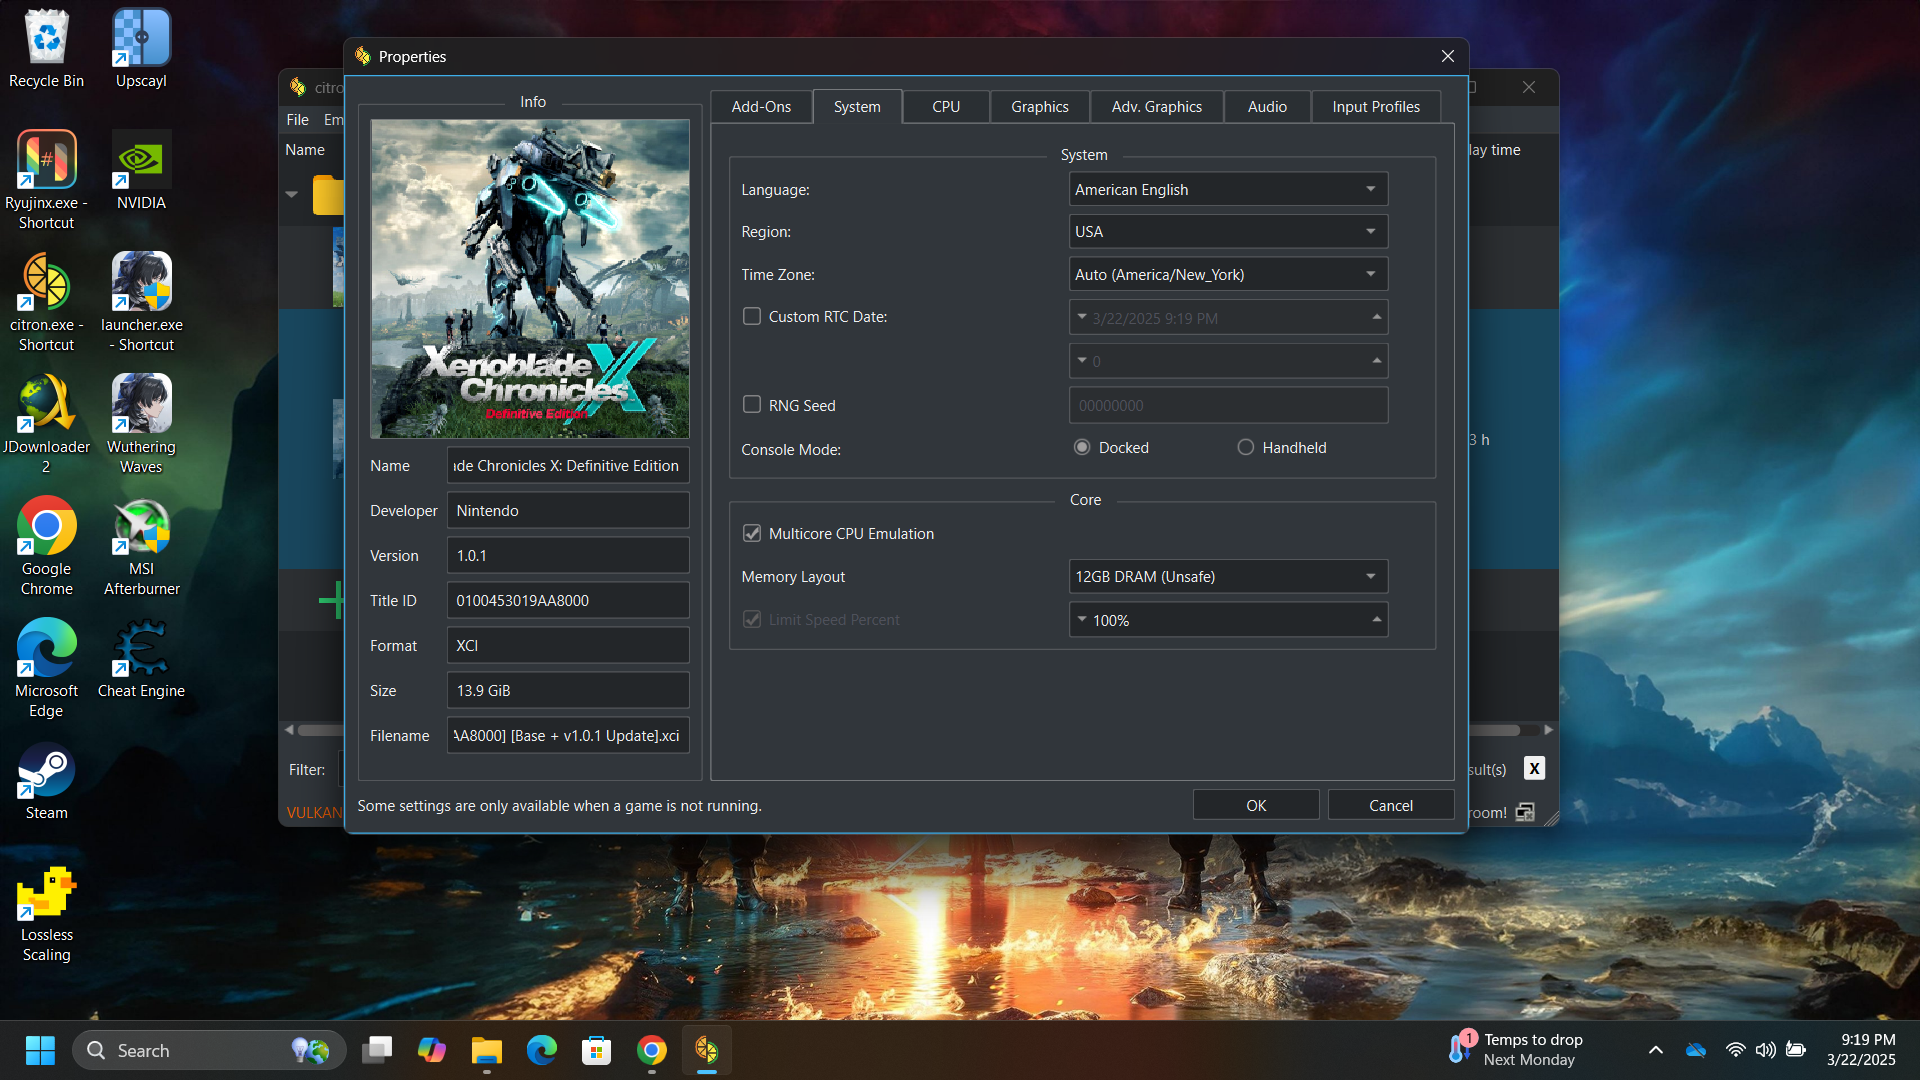This screenshot has height=1080, width=1920.
Task: Open Microsoft Store taskbar icon
Action: click(x=597, y=1050)
